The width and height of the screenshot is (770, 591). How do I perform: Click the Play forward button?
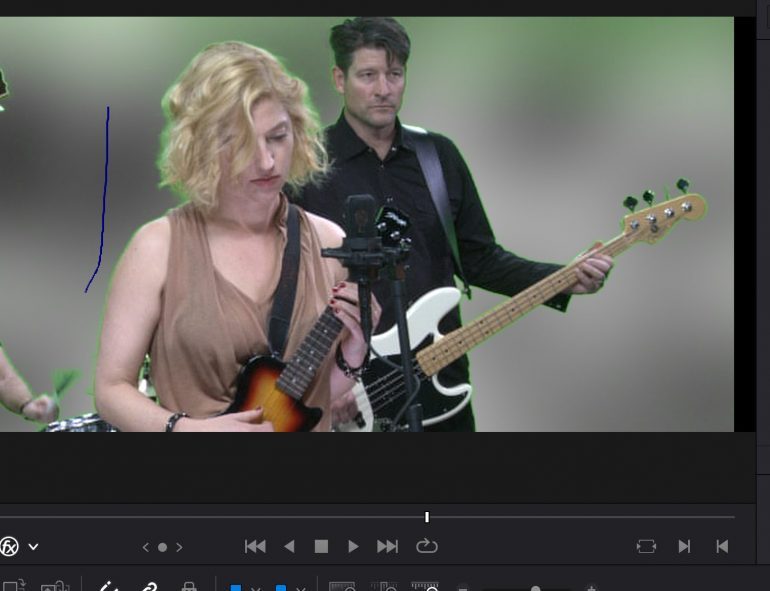(x=353, y=546)
